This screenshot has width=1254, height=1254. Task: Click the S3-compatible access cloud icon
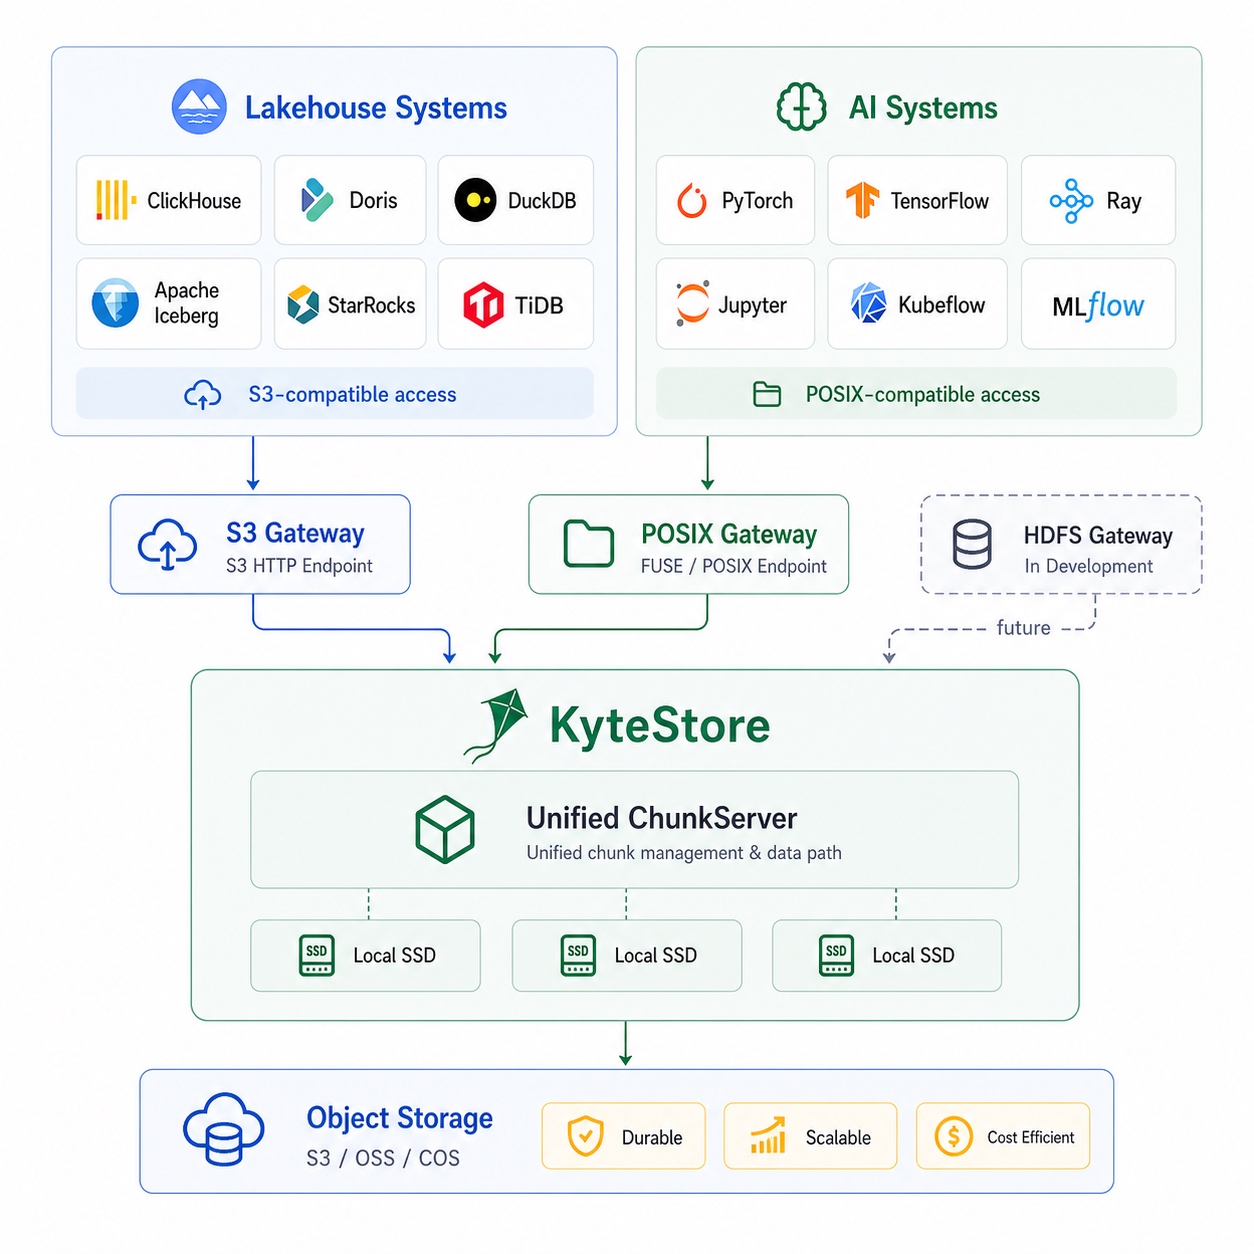click(203, 395)
